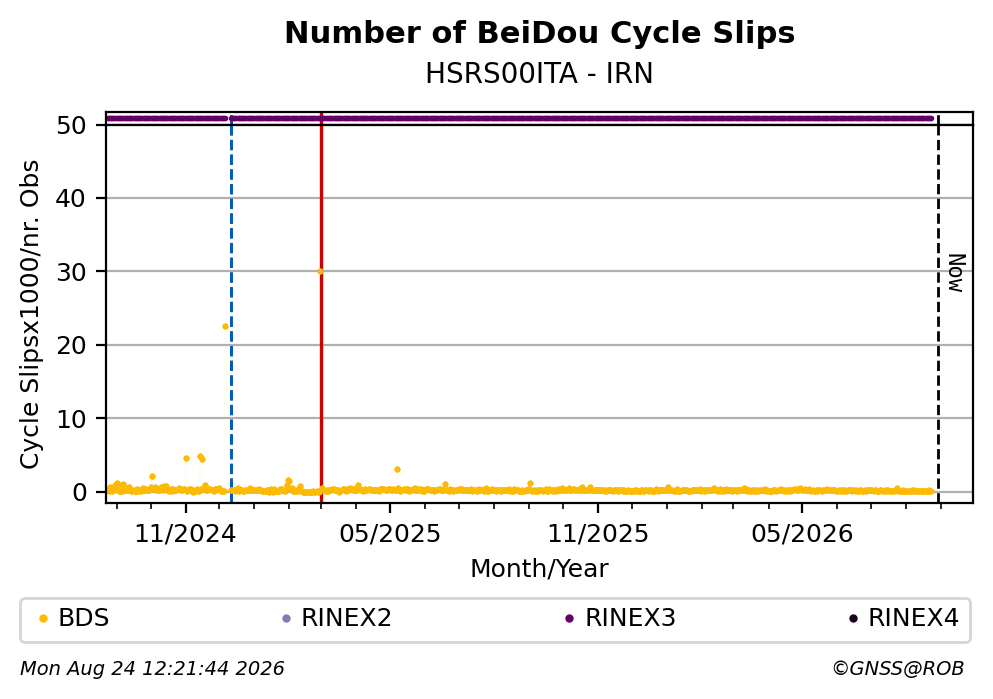This screenshot has width=993, height=699.
Task: Click the 11/2025 x-axis tick label
Action: coord(598,534)
